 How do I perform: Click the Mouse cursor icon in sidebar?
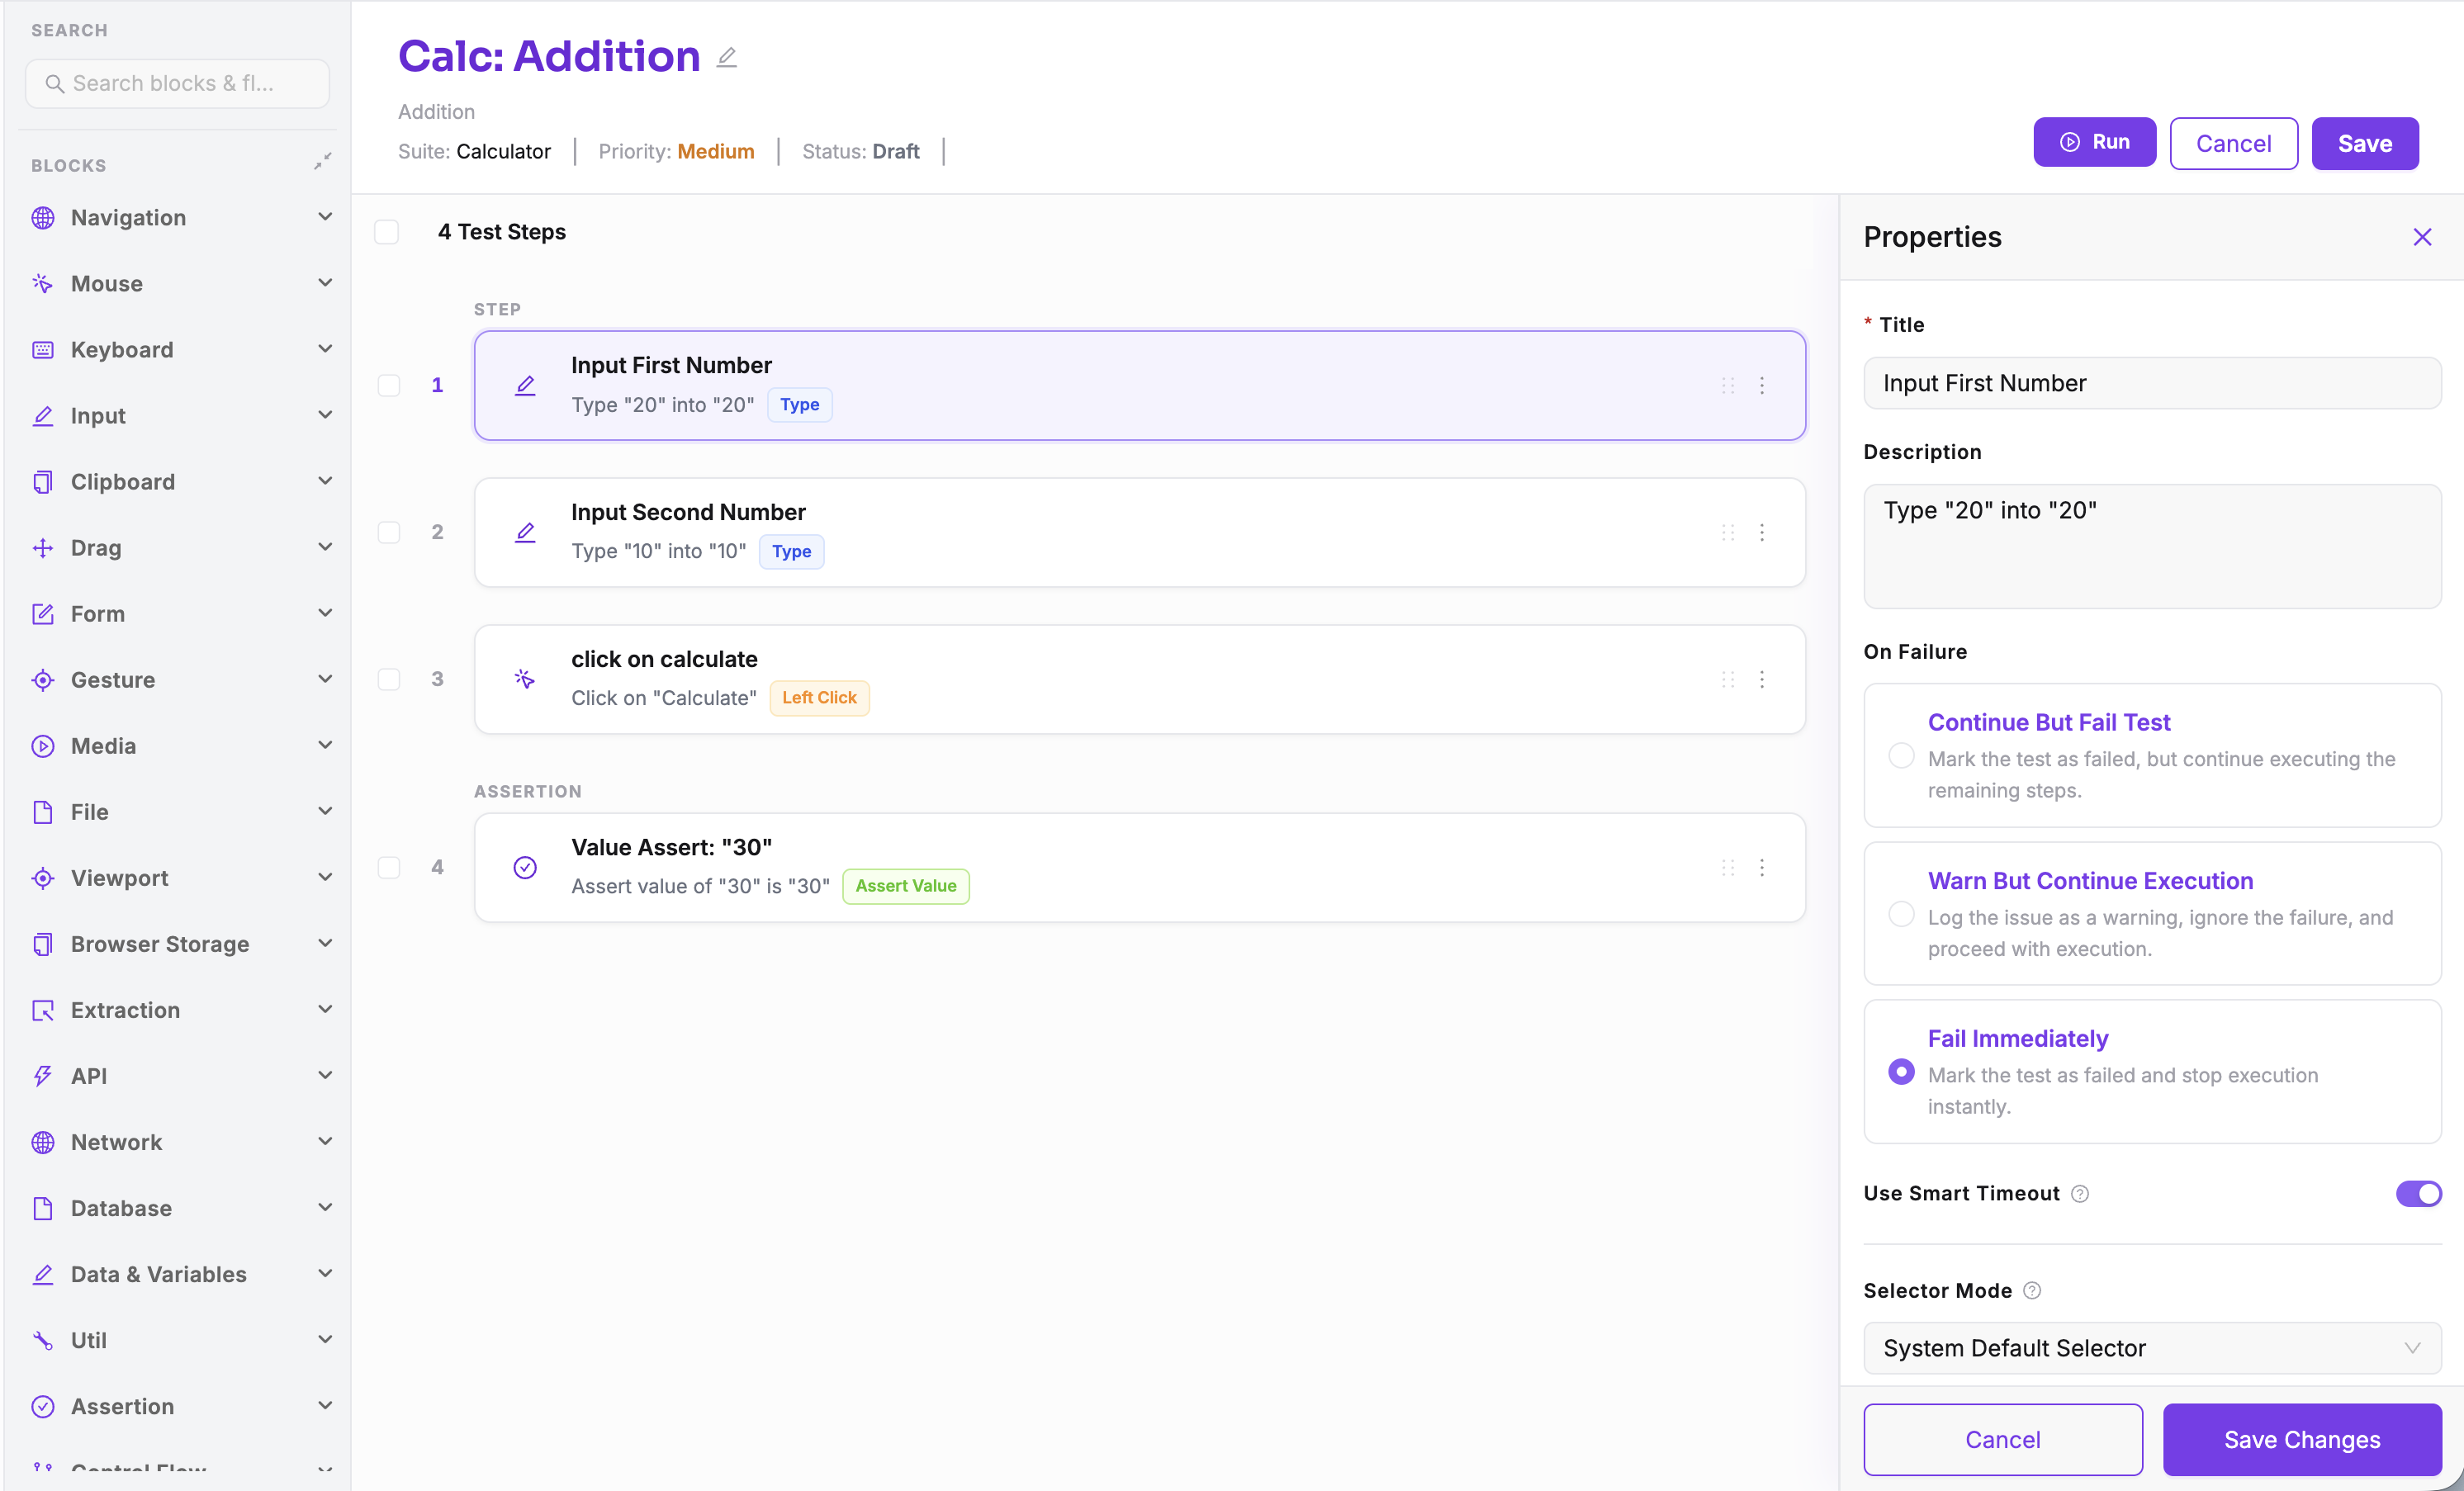43,284
